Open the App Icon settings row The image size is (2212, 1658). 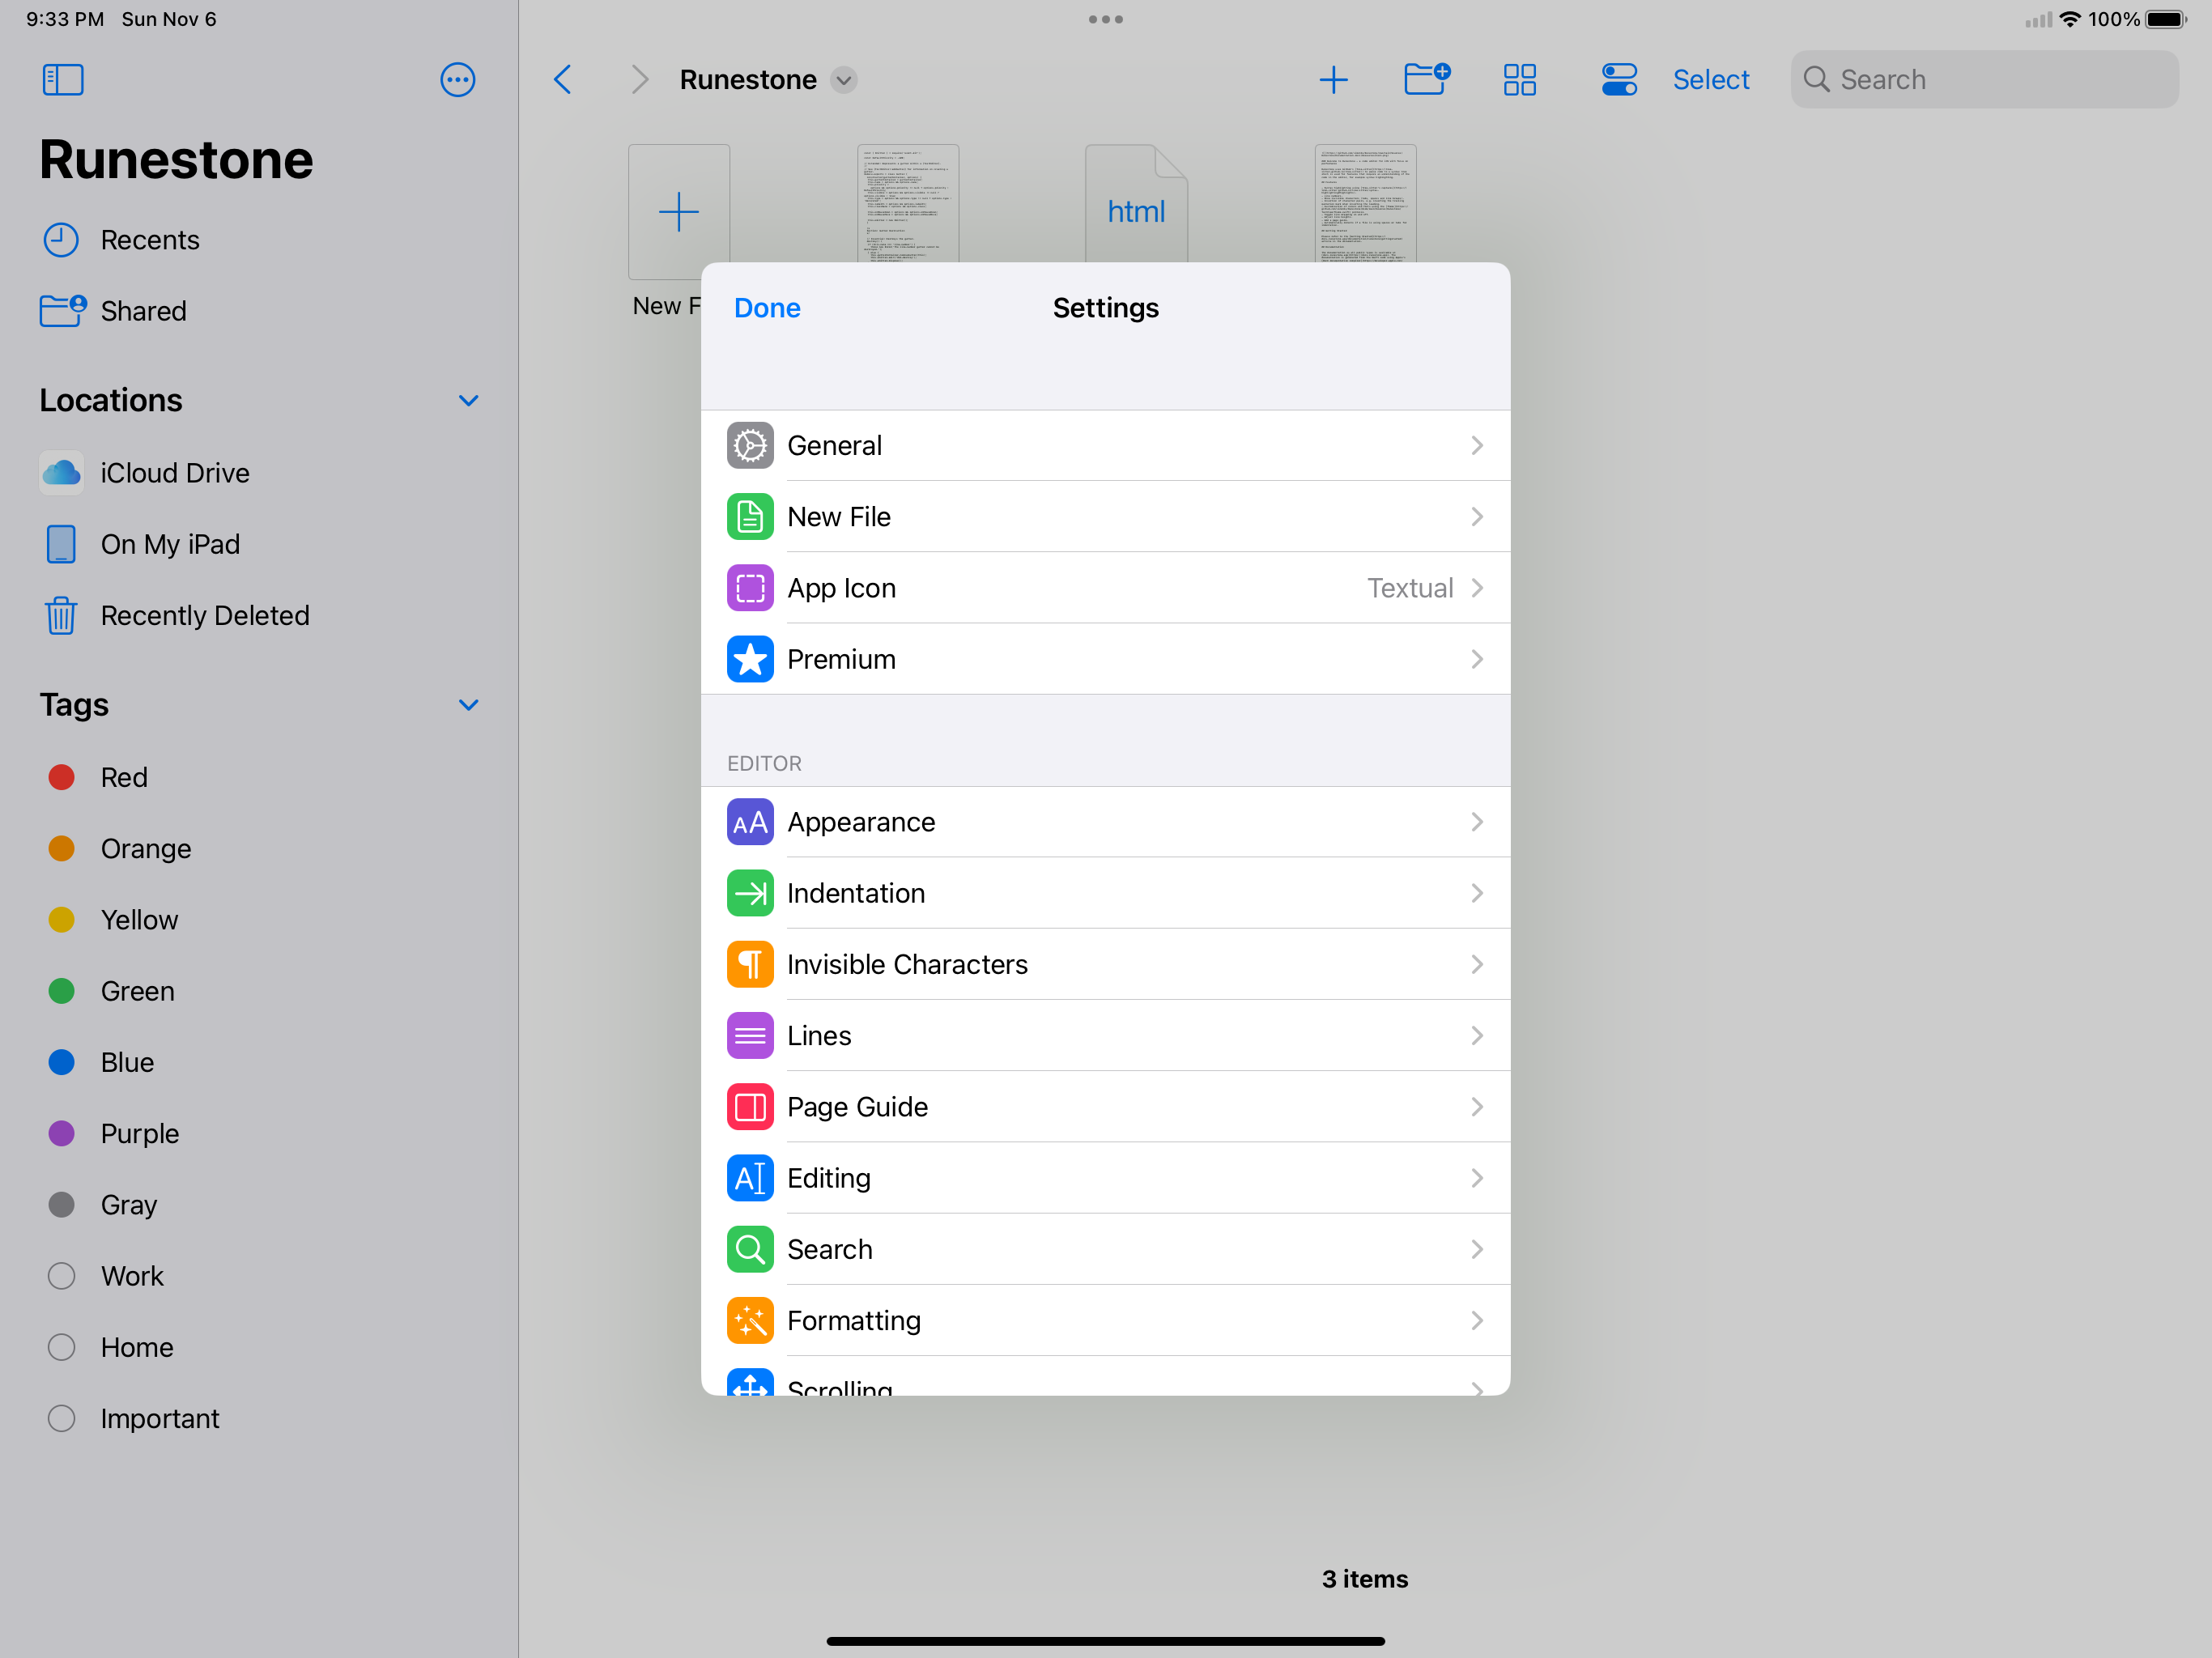coord(1104,588)
